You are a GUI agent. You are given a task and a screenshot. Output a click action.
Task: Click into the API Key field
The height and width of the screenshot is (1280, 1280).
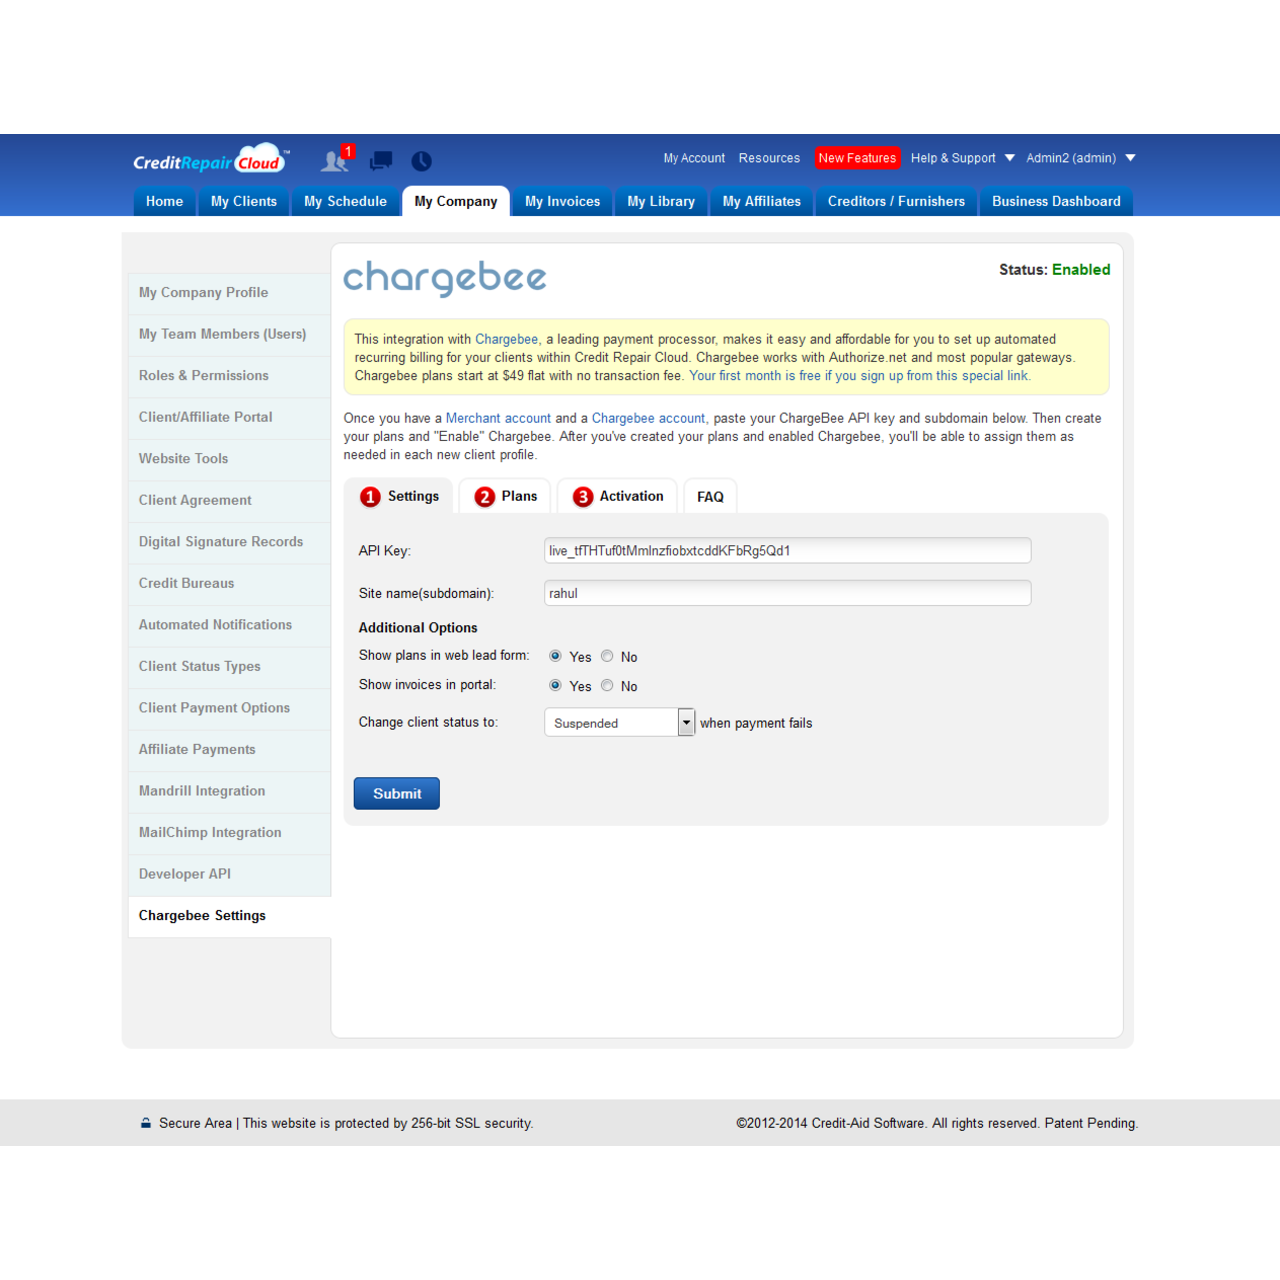click(787, 551)
